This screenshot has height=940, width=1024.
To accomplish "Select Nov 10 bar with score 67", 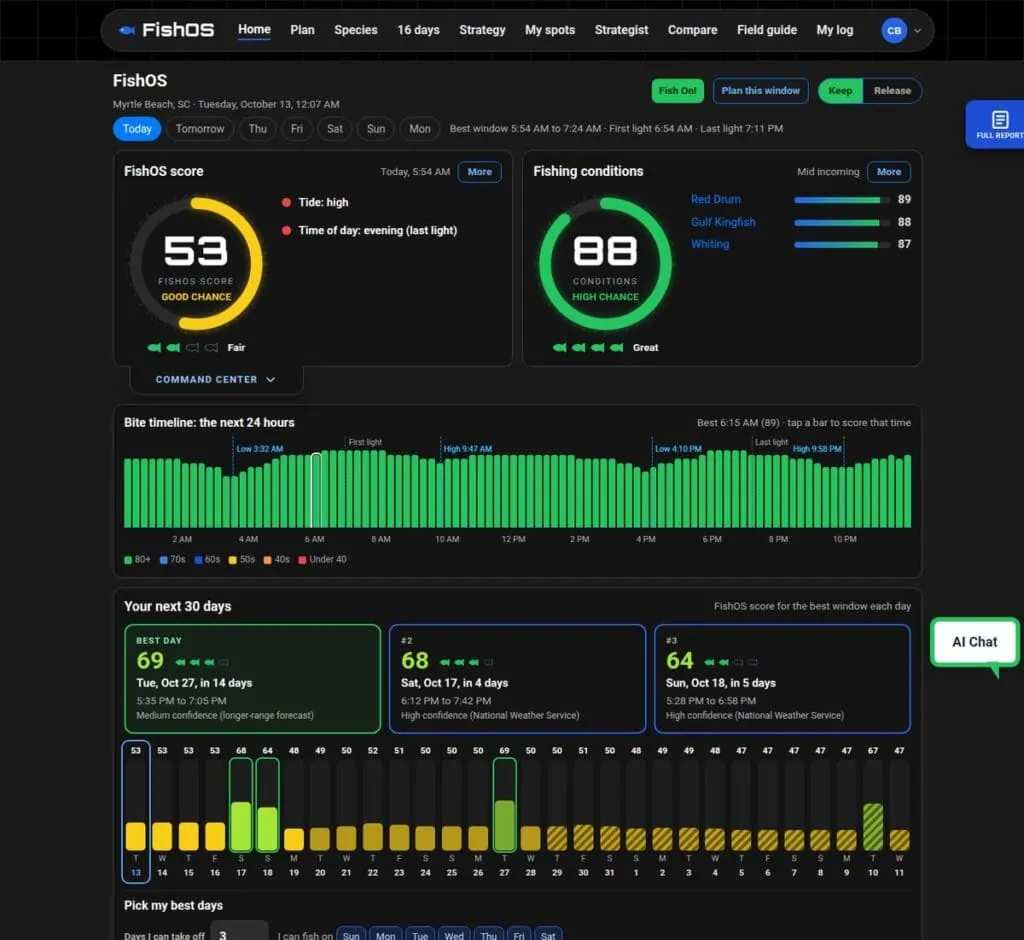I will click(872, 805).
